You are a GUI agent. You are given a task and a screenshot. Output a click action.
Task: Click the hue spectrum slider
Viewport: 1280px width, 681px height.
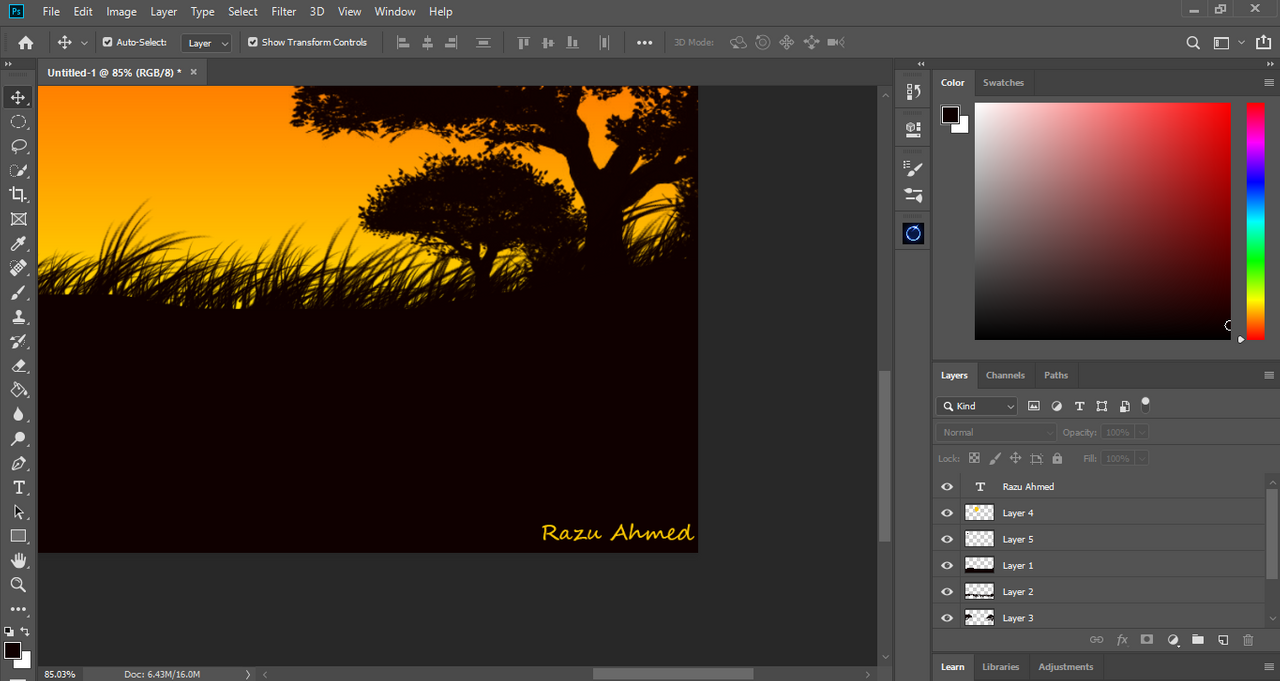pyautogui.click(x=1255, y=220)
